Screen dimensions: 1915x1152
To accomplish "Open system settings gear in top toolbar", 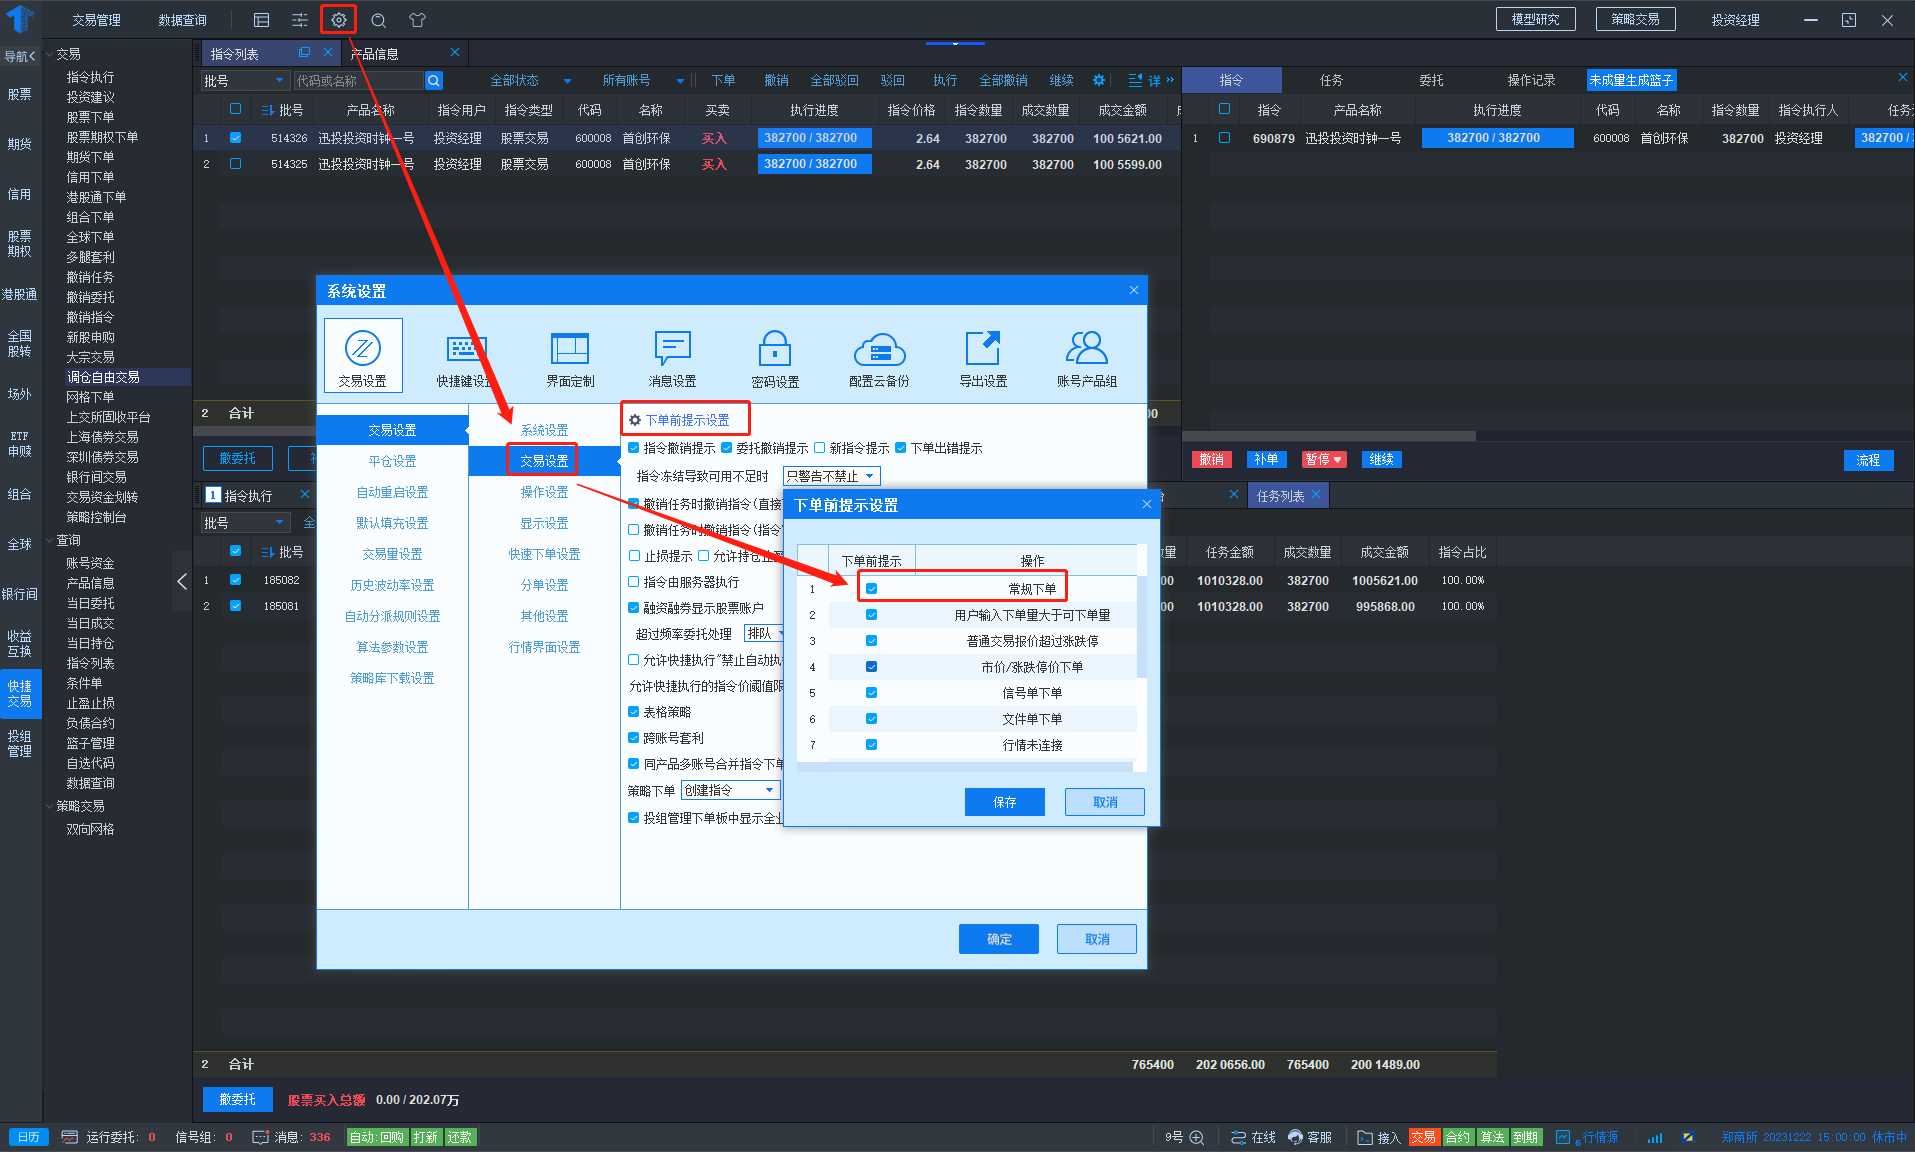I will (338, 20).
